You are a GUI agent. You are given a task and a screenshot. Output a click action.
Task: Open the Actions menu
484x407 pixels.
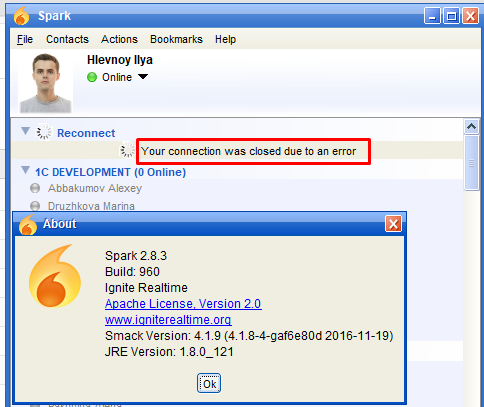[x=119, y=39]
